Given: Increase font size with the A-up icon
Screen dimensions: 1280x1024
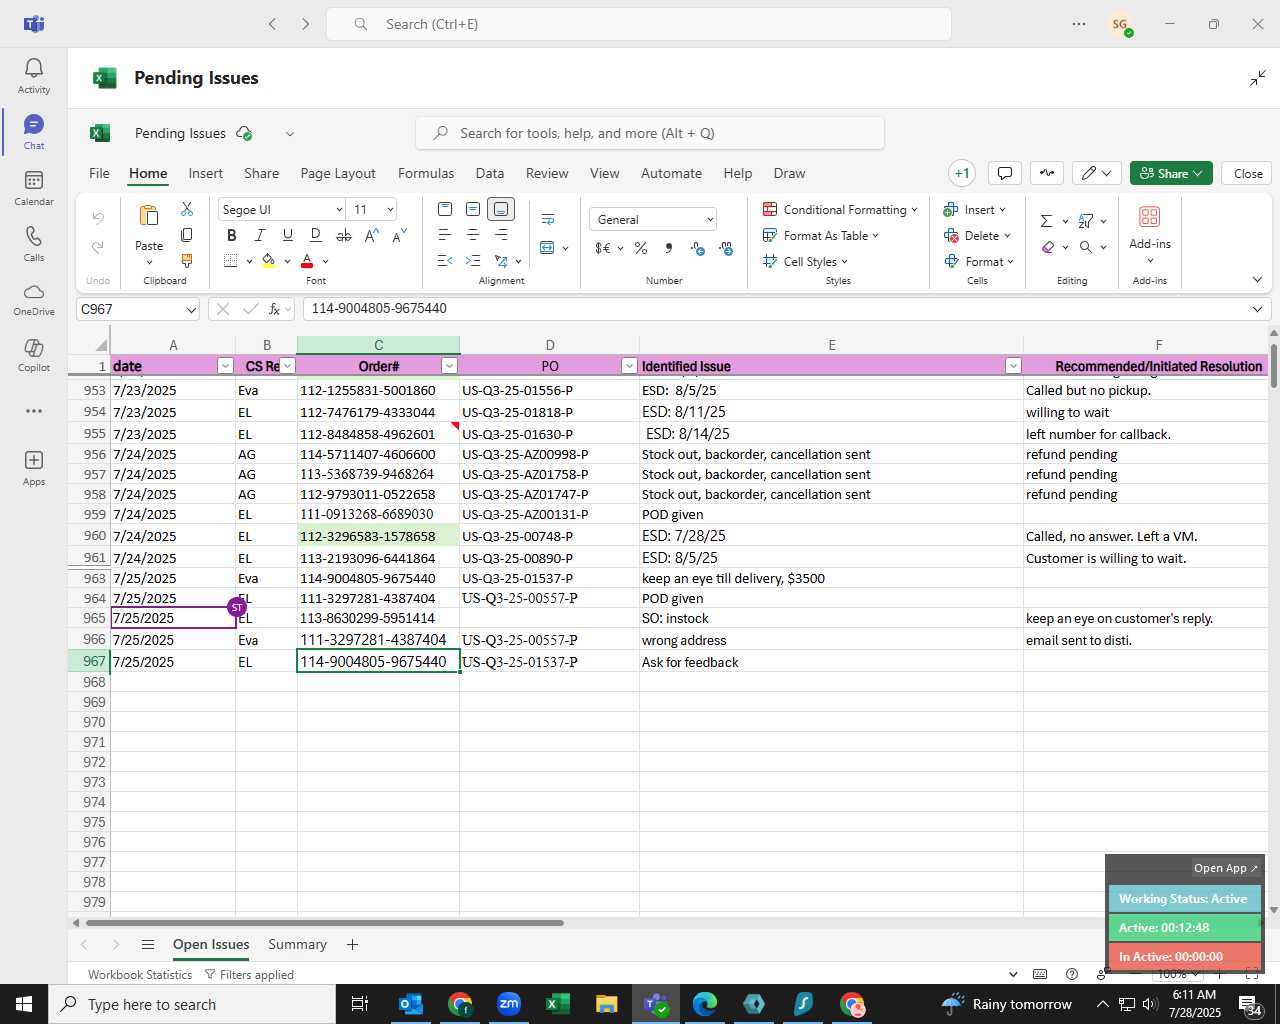Looking at the screenshot, I should tap(372, 235).
